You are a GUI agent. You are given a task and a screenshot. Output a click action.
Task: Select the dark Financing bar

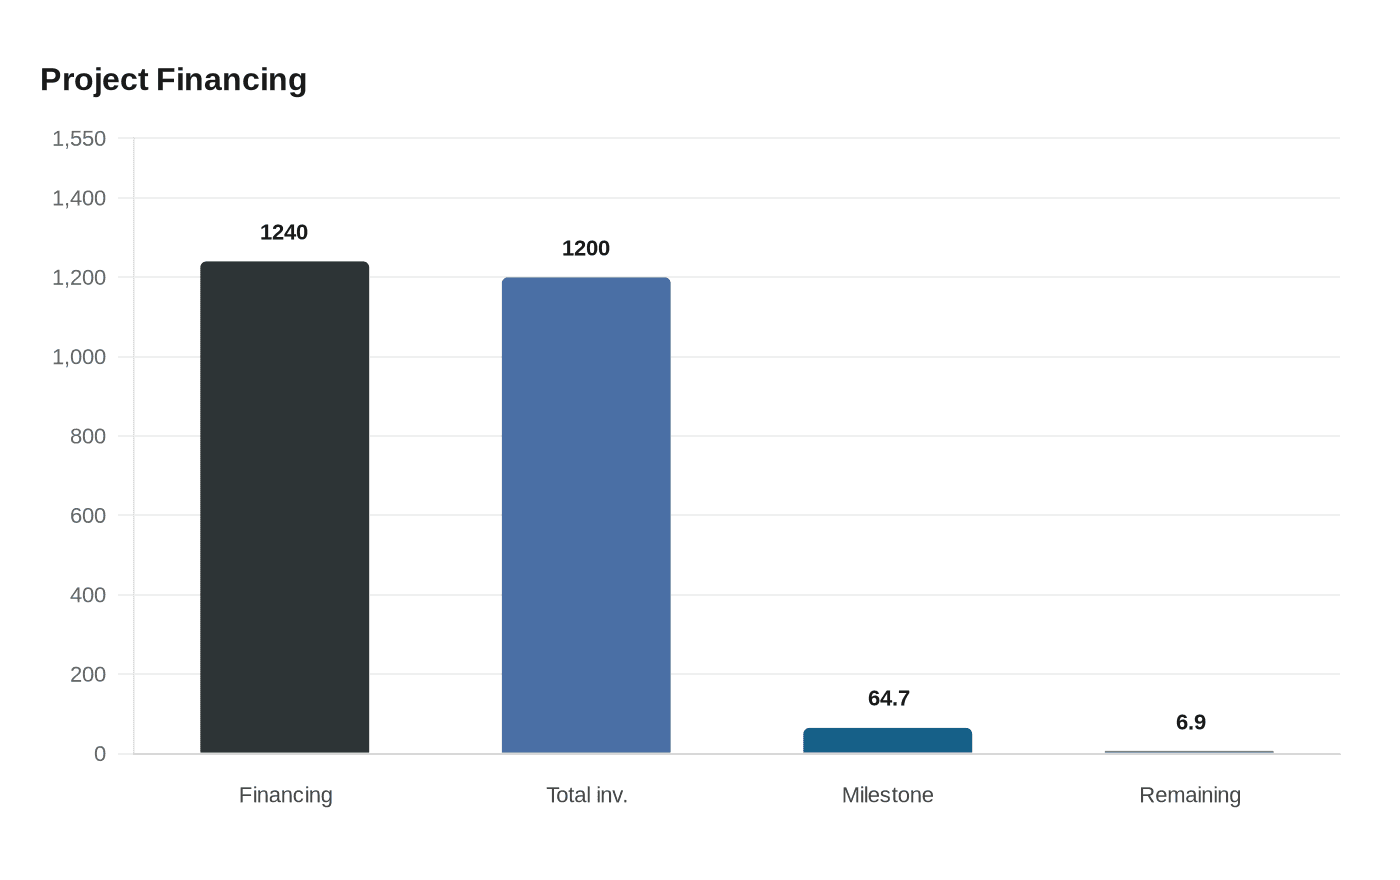tap(285, 507)
